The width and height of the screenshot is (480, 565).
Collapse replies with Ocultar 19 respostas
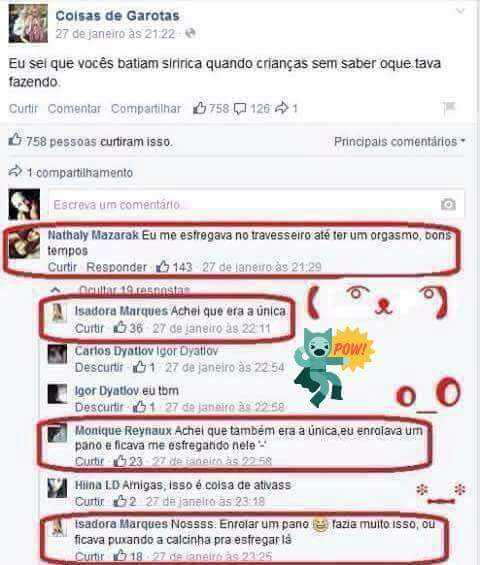pos(134,290)
